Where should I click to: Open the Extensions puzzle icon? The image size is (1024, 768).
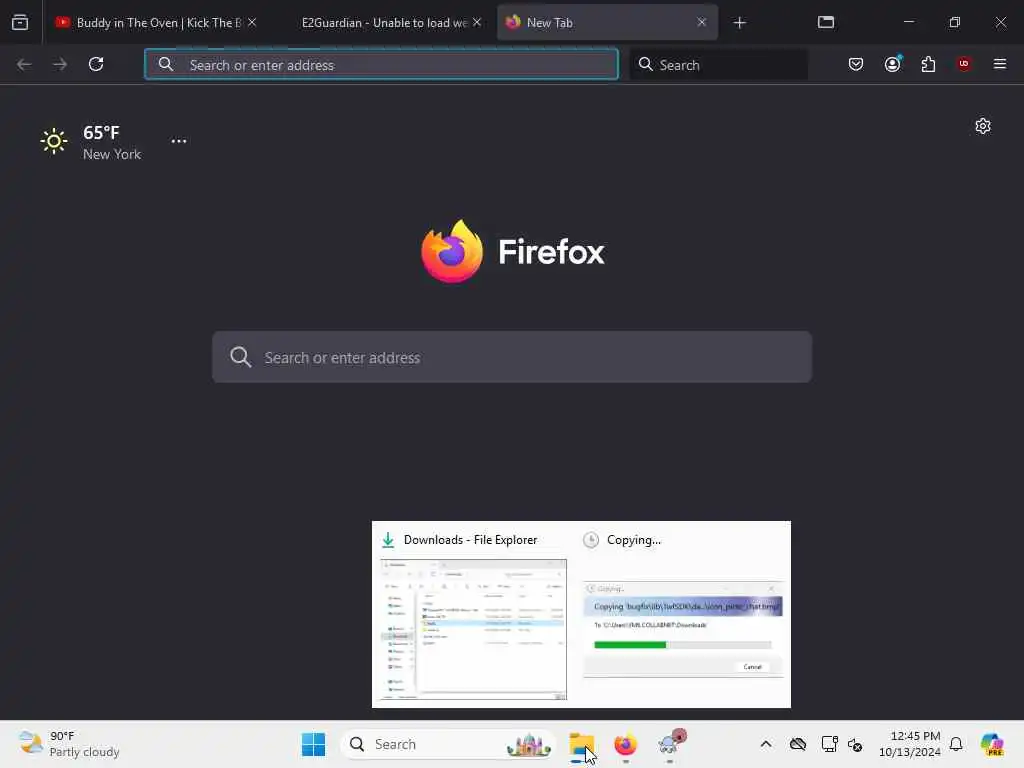click(928, 64)
